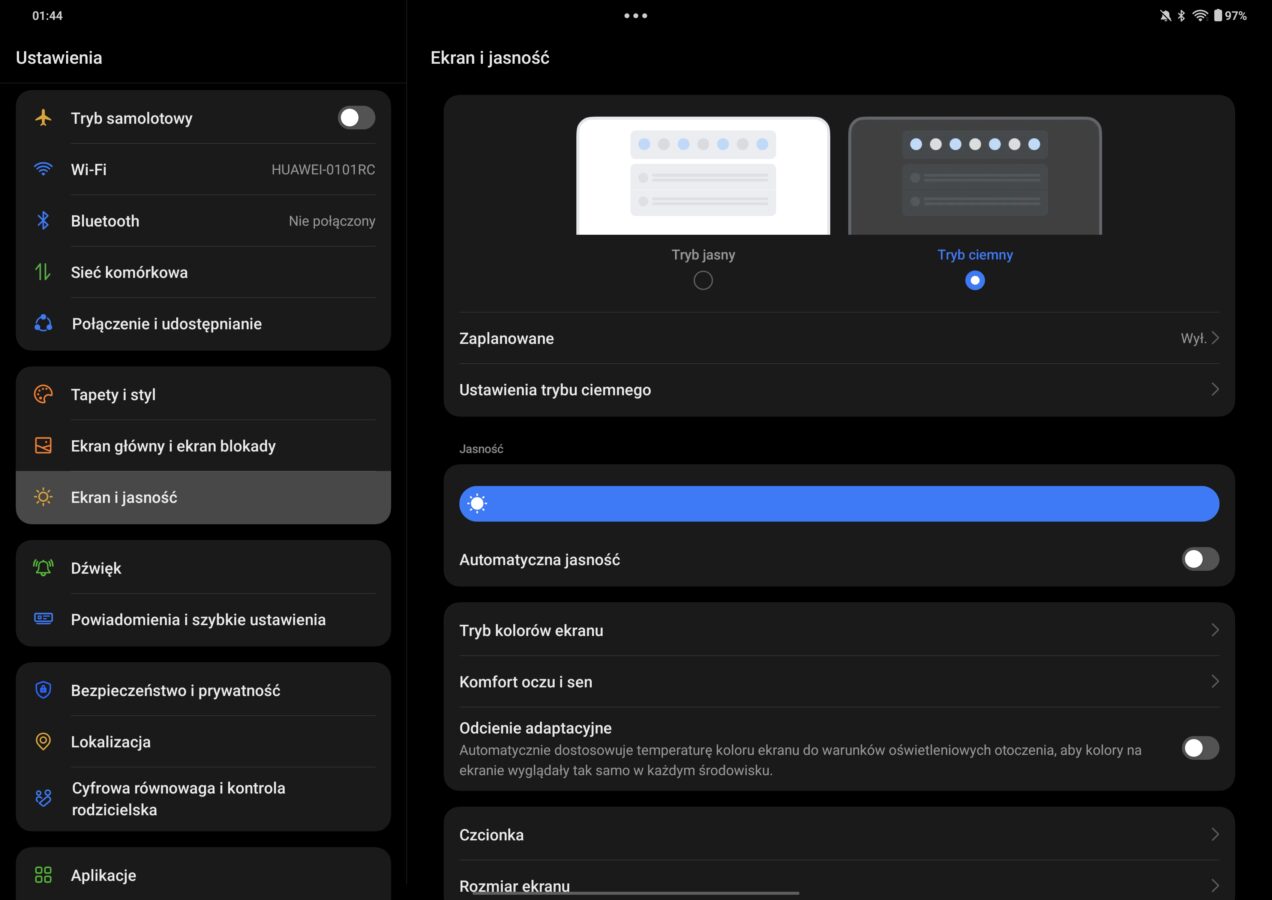1272x900 pixels.
Task: Click the digital wellbeing heart icon
Action: click(x=43, y=798)
